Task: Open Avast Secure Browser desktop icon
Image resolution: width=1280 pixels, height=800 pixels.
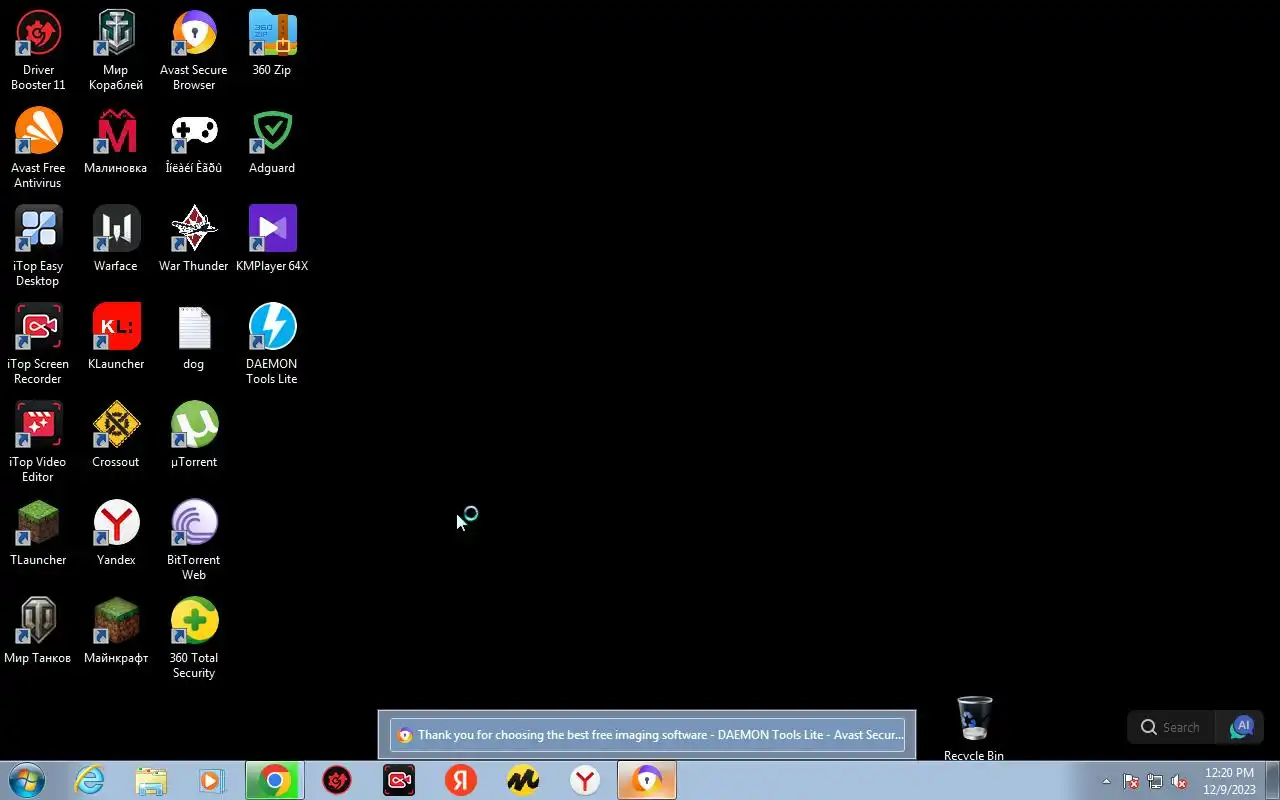Action: [x=194, y=50]
